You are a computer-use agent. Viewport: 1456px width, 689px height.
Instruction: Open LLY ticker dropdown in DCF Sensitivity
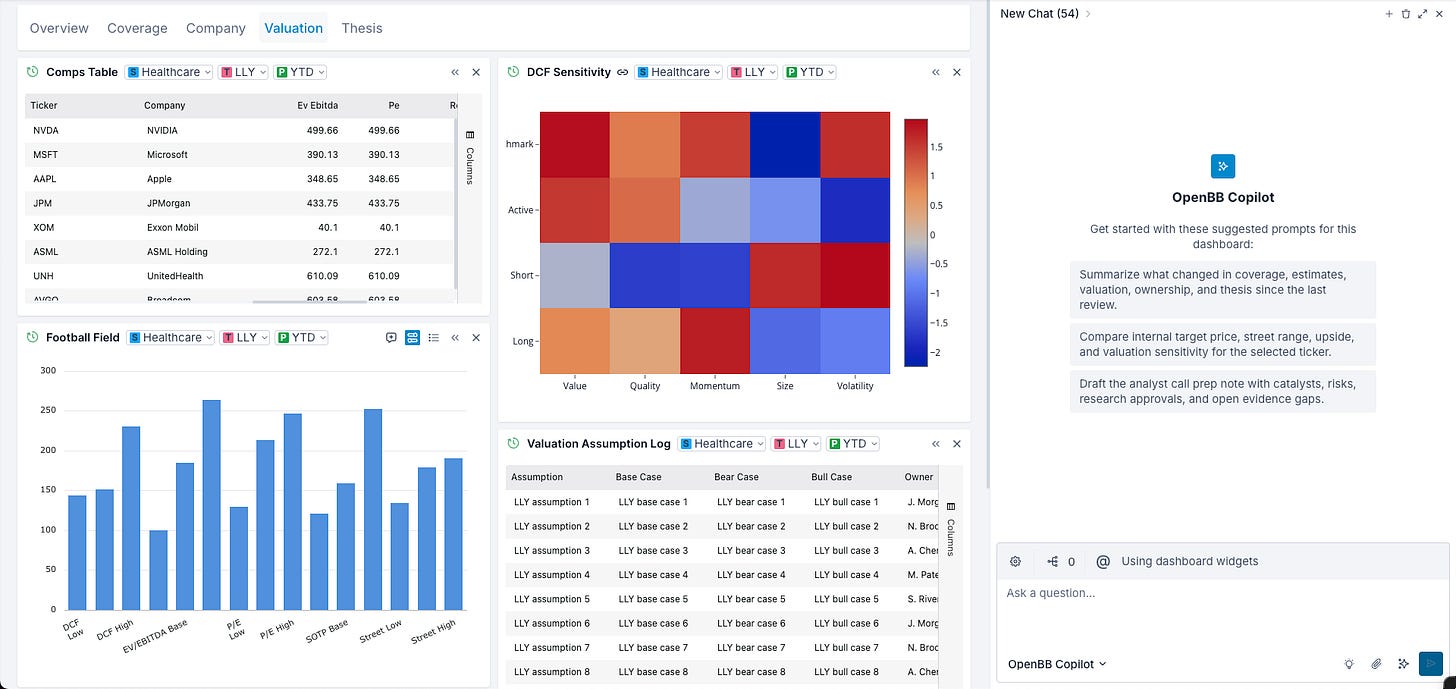click(x=754, y=72)
